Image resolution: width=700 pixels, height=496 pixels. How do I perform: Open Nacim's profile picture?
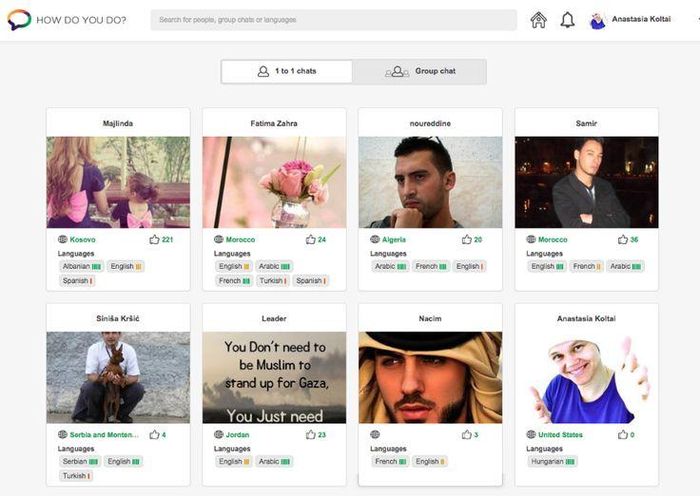430,377
